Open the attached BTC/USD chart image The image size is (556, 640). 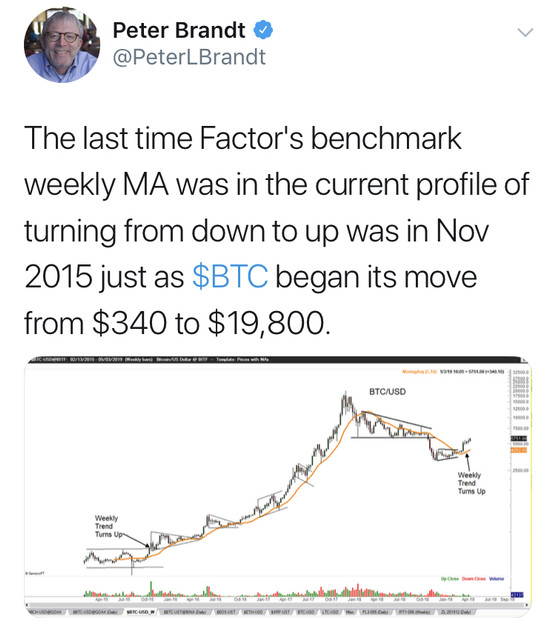pyautogui.click(x=278, y=486)
